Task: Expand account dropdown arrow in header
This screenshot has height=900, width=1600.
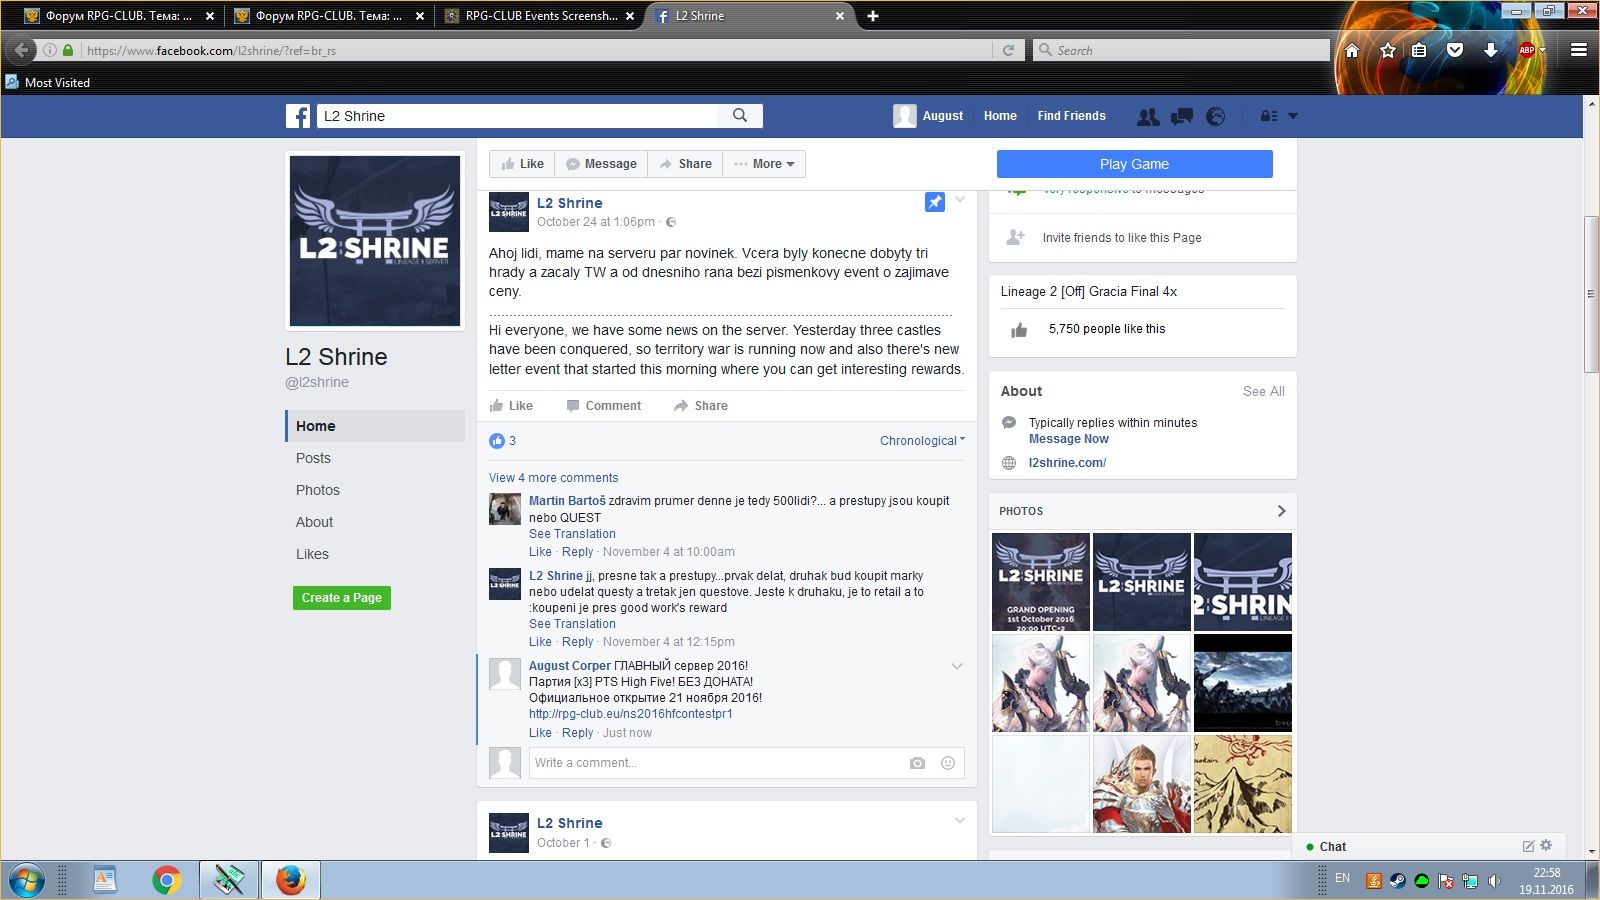Action: tap(1293, 116)
